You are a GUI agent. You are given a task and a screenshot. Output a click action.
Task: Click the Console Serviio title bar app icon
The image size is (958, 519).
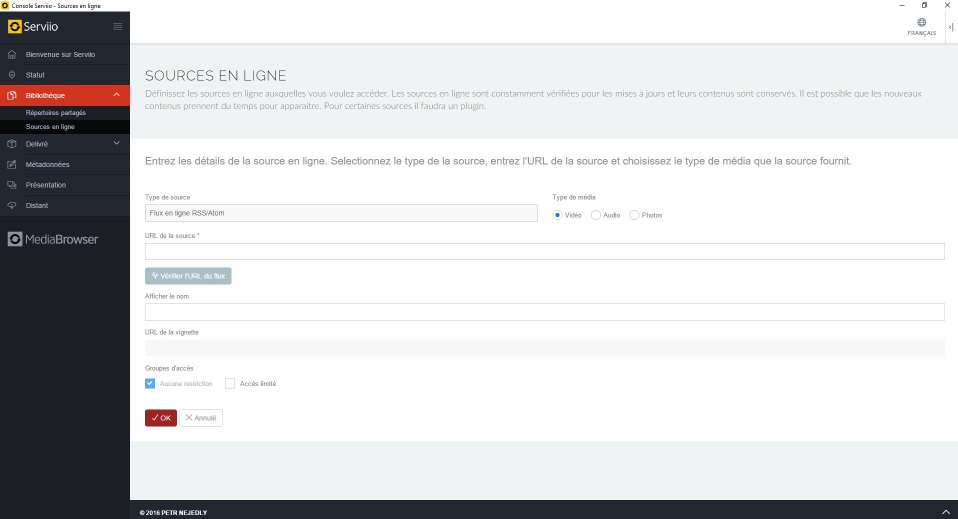(5, 6)
